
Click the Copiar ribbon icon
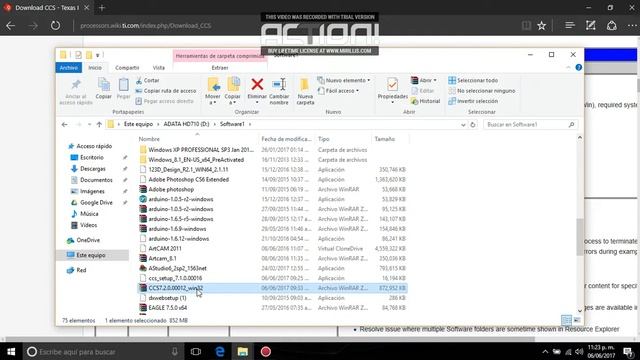pyautogui.click(x=104, y=84)
